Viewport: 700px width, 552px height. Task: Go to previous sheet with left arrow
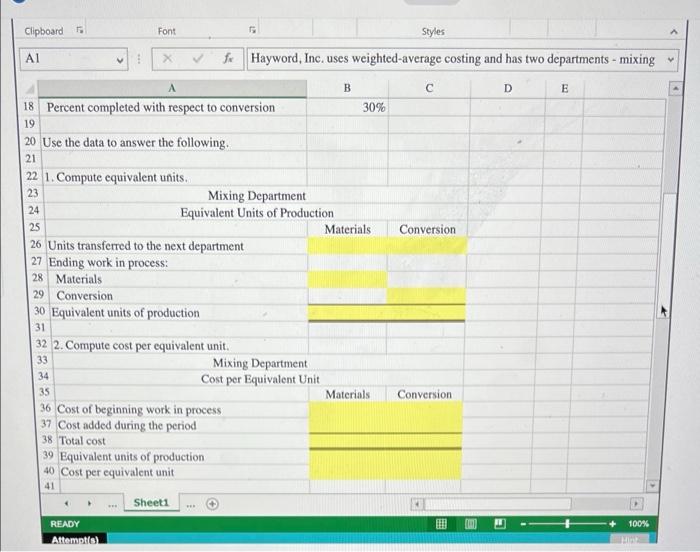pos(66,503)
